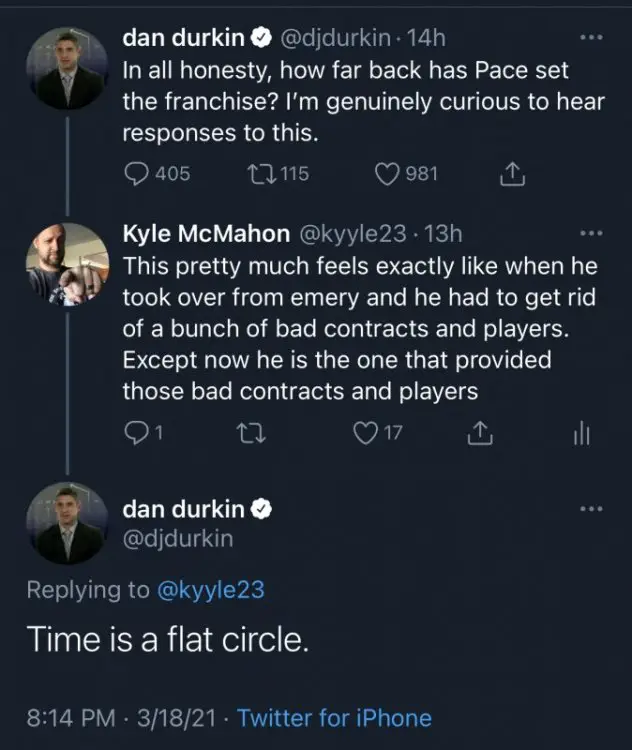Open the @djdurkin handle under main tweet

point(177,540)
